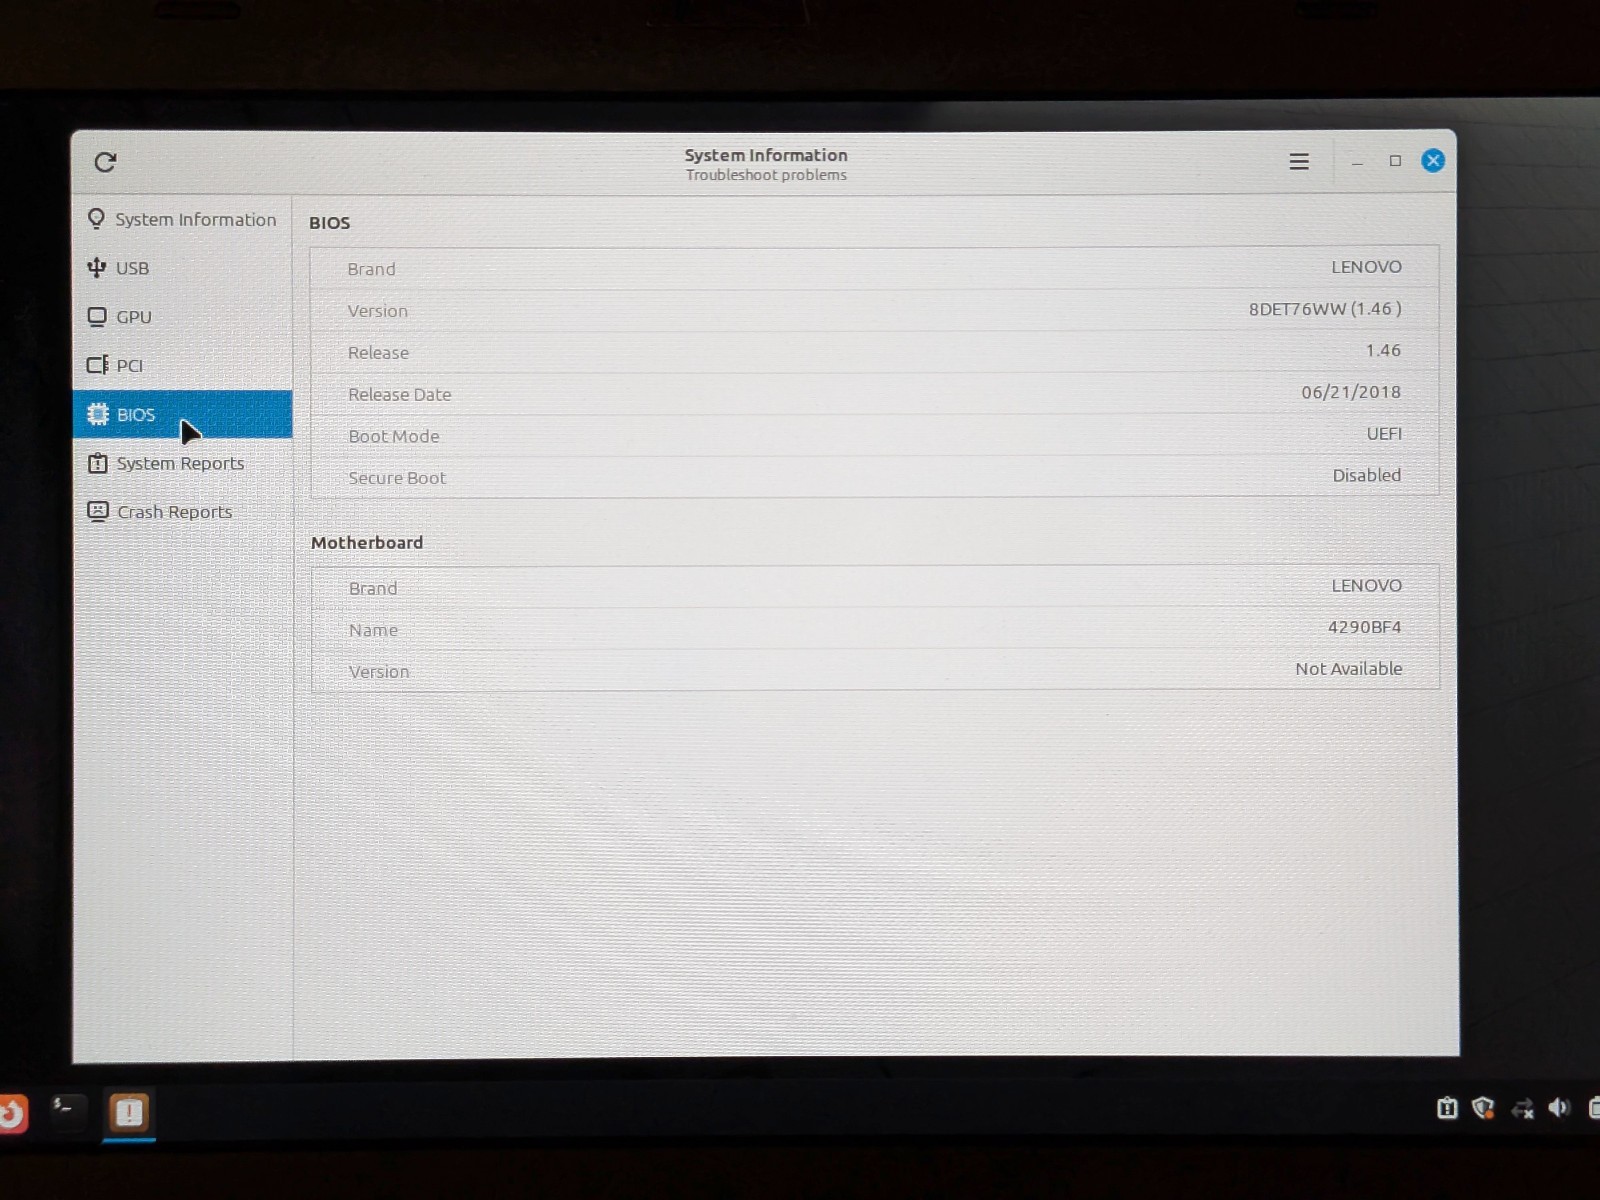The width and height of the screenshot is (1600, 1200).
Task: Click the GPU monitor icon
Action: 97,316
